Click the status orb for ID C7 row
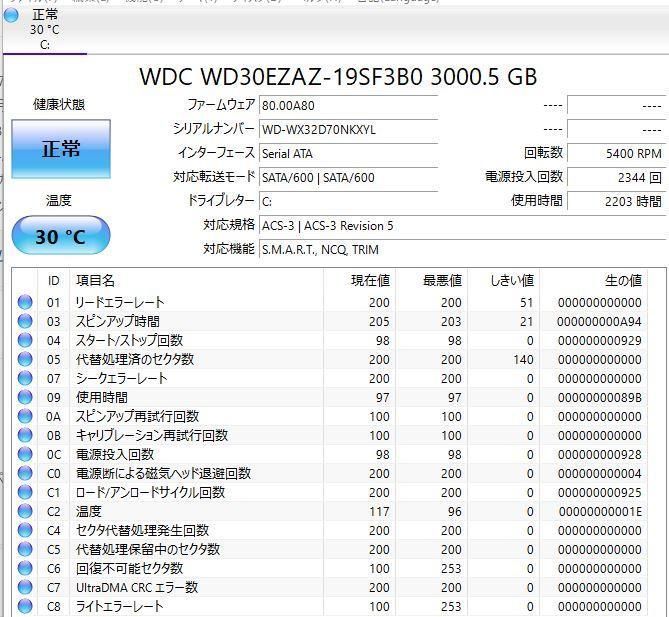Screen dimensions: 669x617 (x=25, y=587)
